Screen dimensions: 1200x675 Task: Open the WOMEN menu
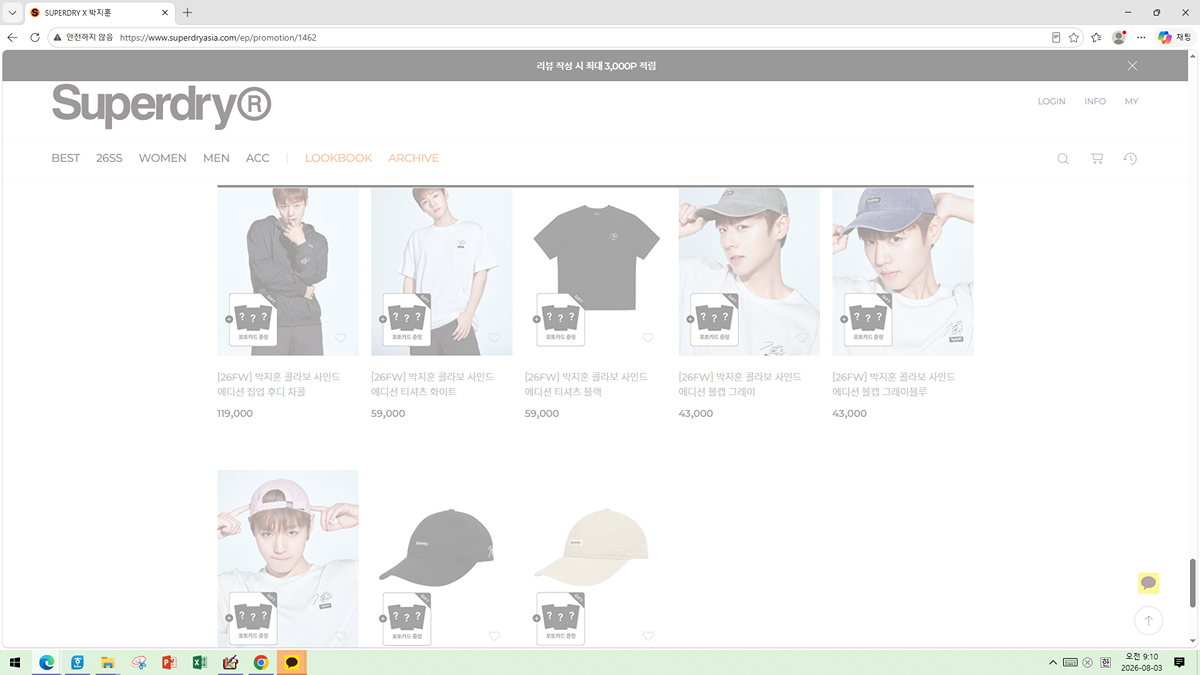tap(162, 158)
